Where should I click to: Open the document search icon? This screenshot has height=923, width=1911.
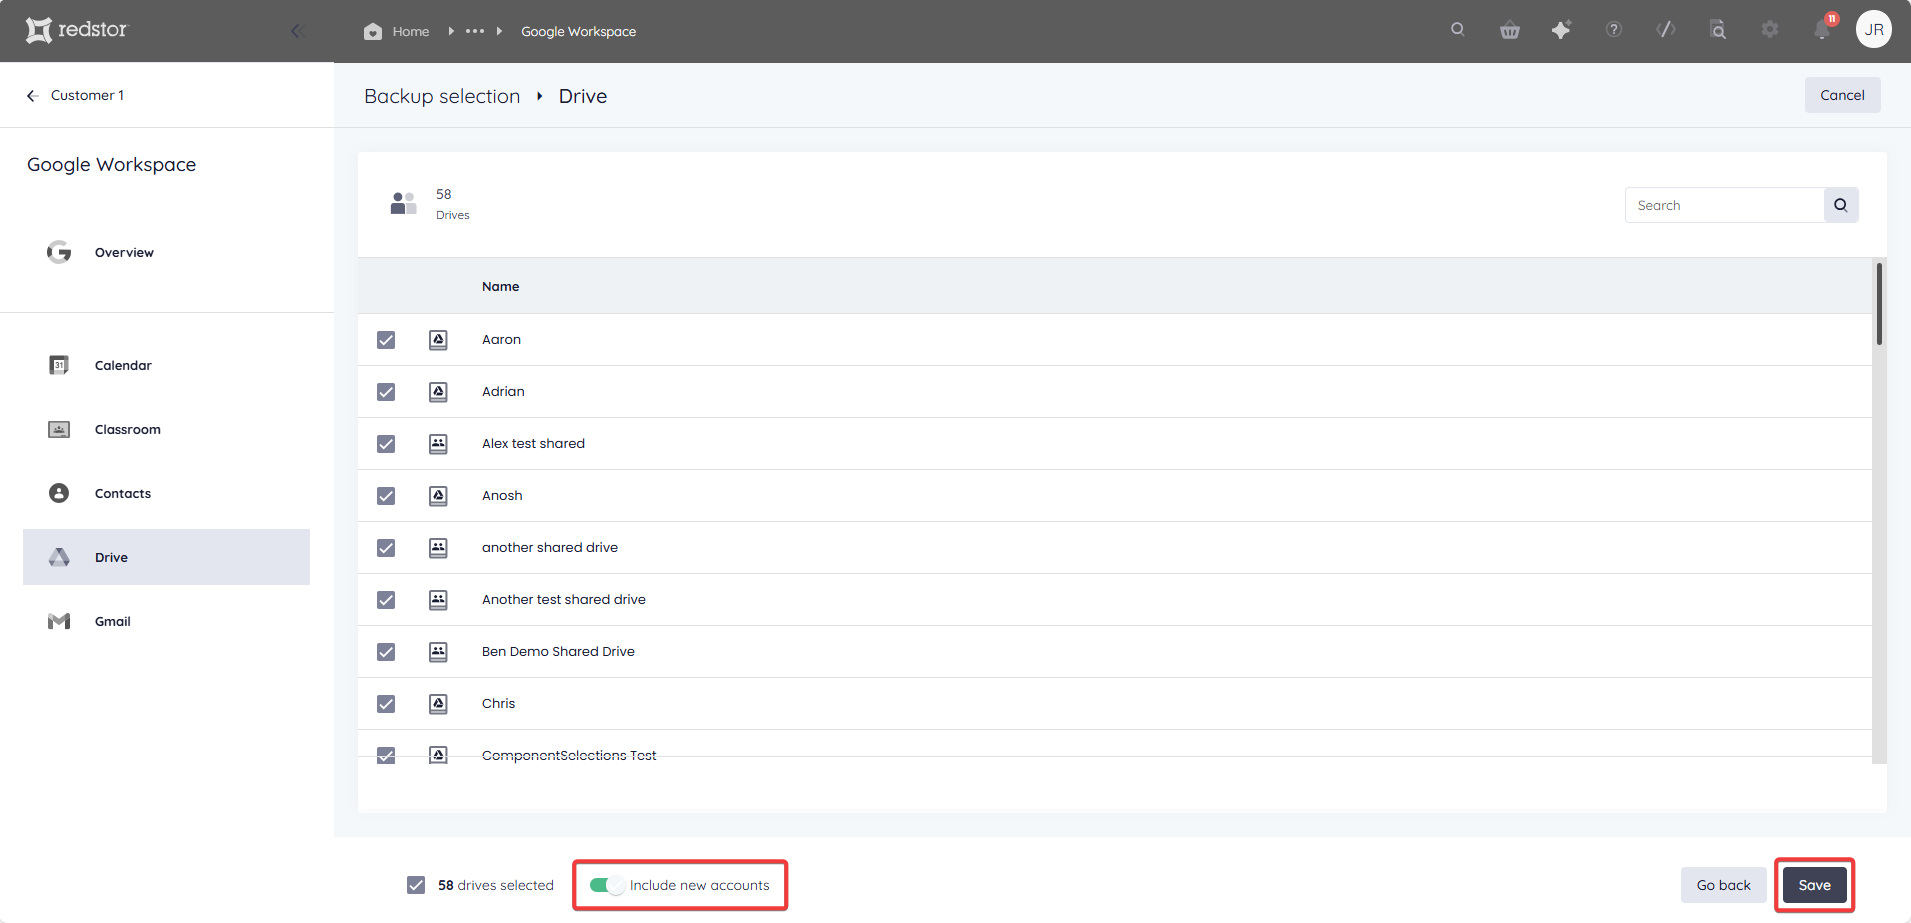pyautogui.click(x=1718, y=30)
